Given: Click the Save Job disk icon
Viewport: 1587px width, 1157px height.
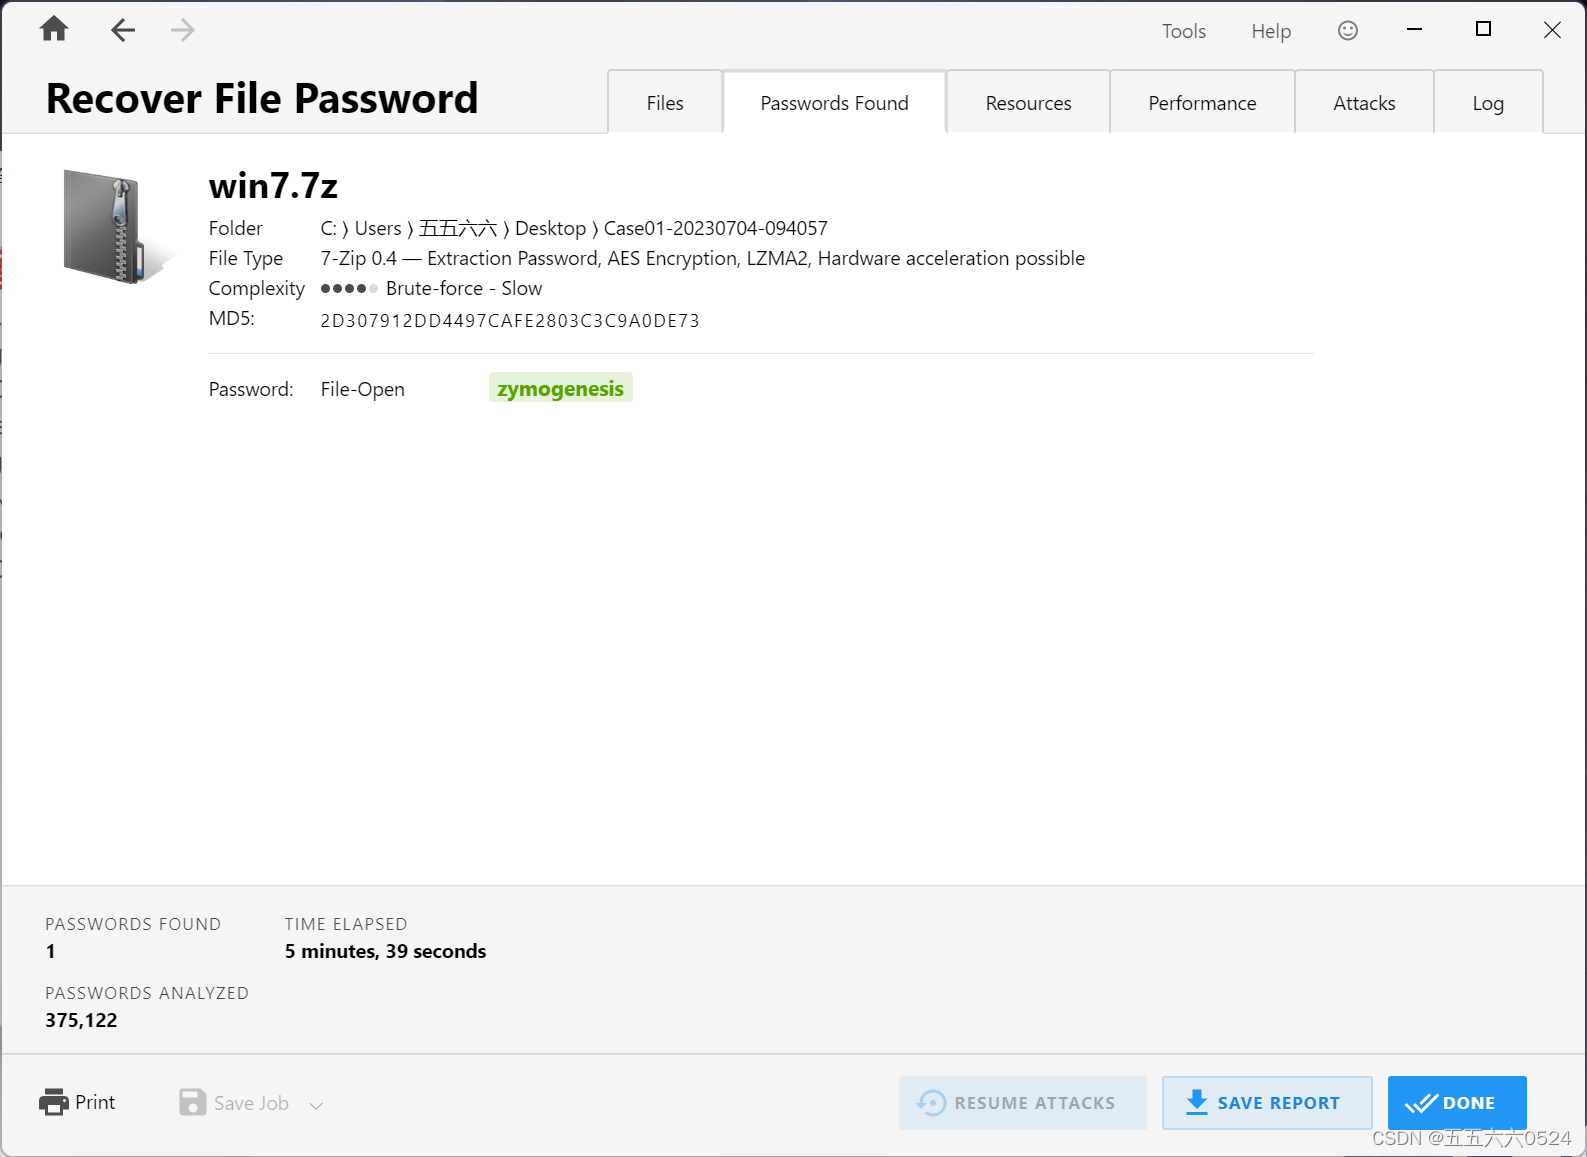Looking at the screenshot, I should pos(192,1102).
